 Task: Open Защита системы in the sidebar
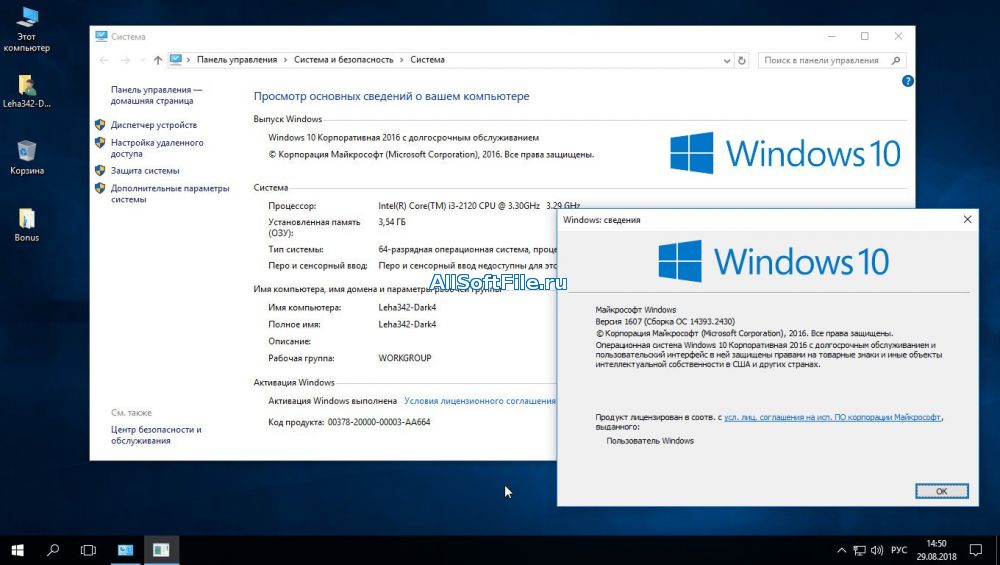[x=145, y=170]
